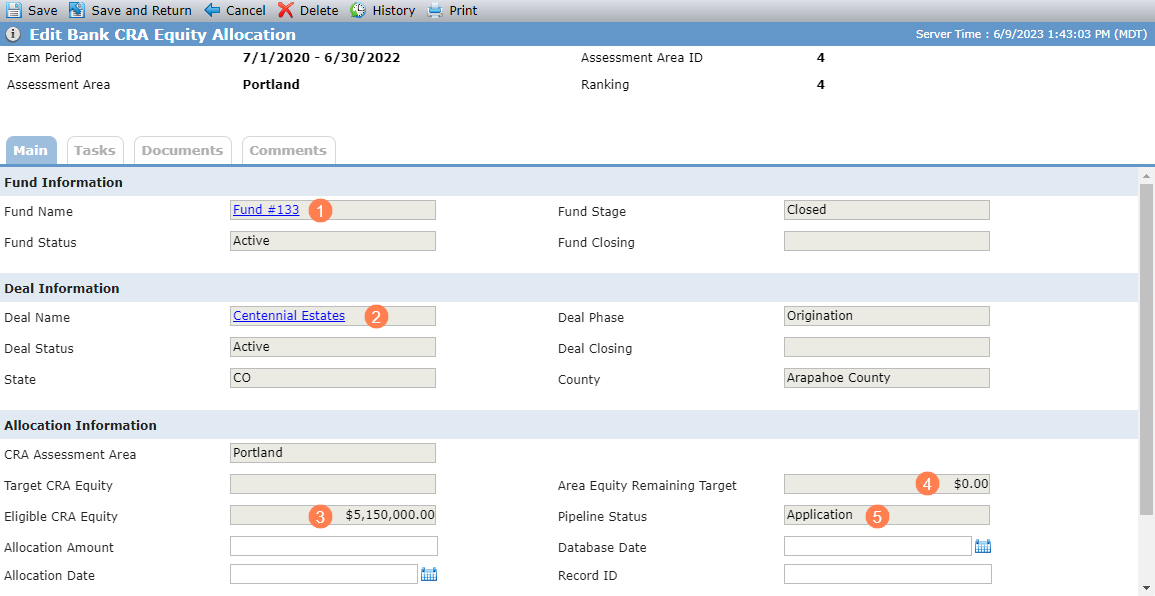Click the Delete toolbar label
Viewport: 1155px width, 596px height.
(x=319, y=10)
